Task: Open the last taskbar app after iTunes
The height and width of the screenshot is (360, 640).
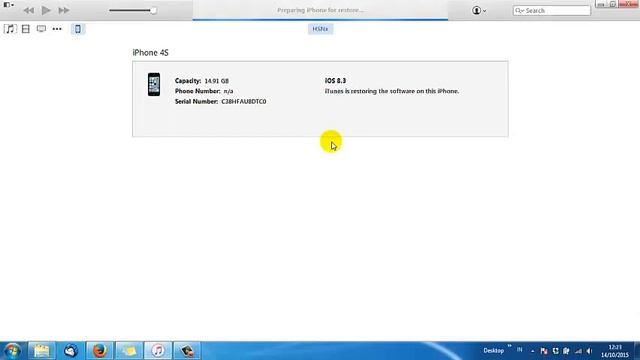Action: 187,351
